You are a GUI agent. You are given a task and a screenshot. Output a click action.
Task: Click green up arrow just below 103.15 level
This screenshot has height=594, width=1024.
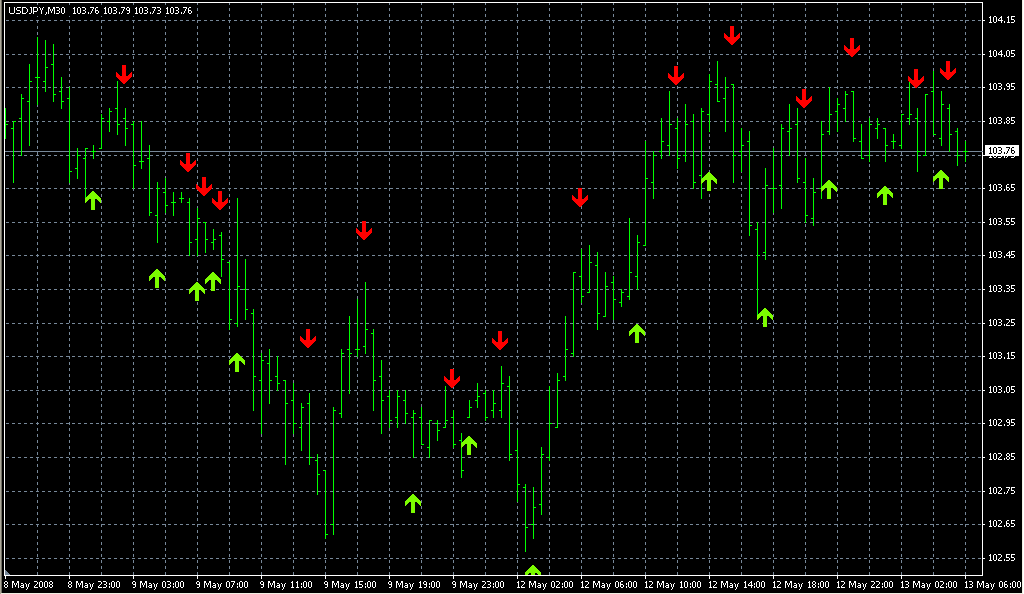(x=237, y=362)
